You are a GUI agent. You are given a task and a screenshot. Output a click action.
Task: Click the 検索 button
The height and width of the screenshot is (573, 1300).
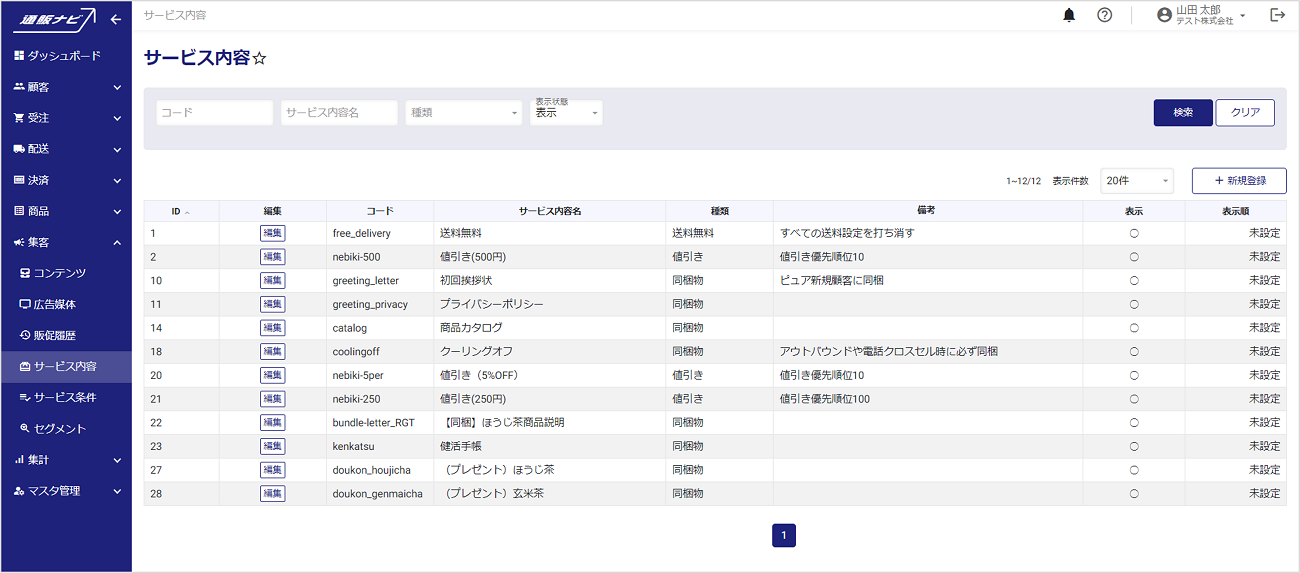pos(1183,113)
